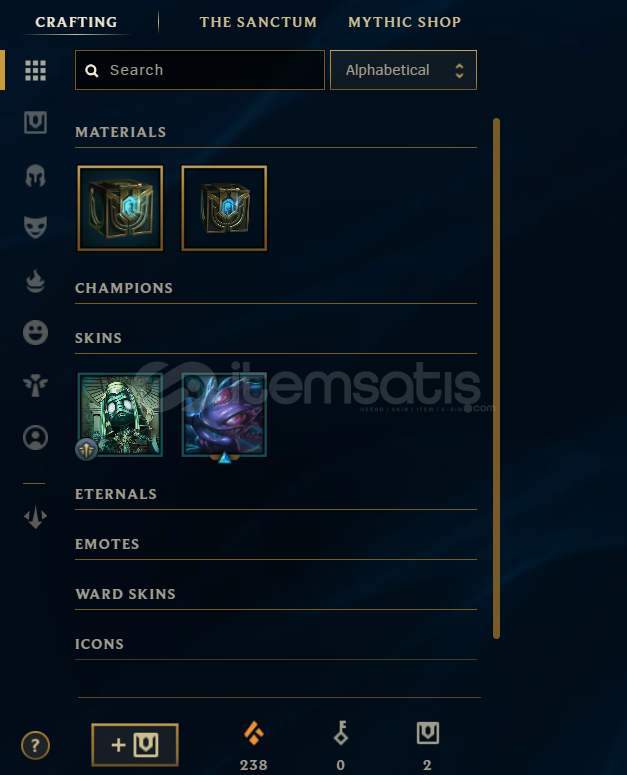The width and height of the screenshot is (627, 775).
Task: Select the all-items grid filter icon
Action: [x=36, y=71]
